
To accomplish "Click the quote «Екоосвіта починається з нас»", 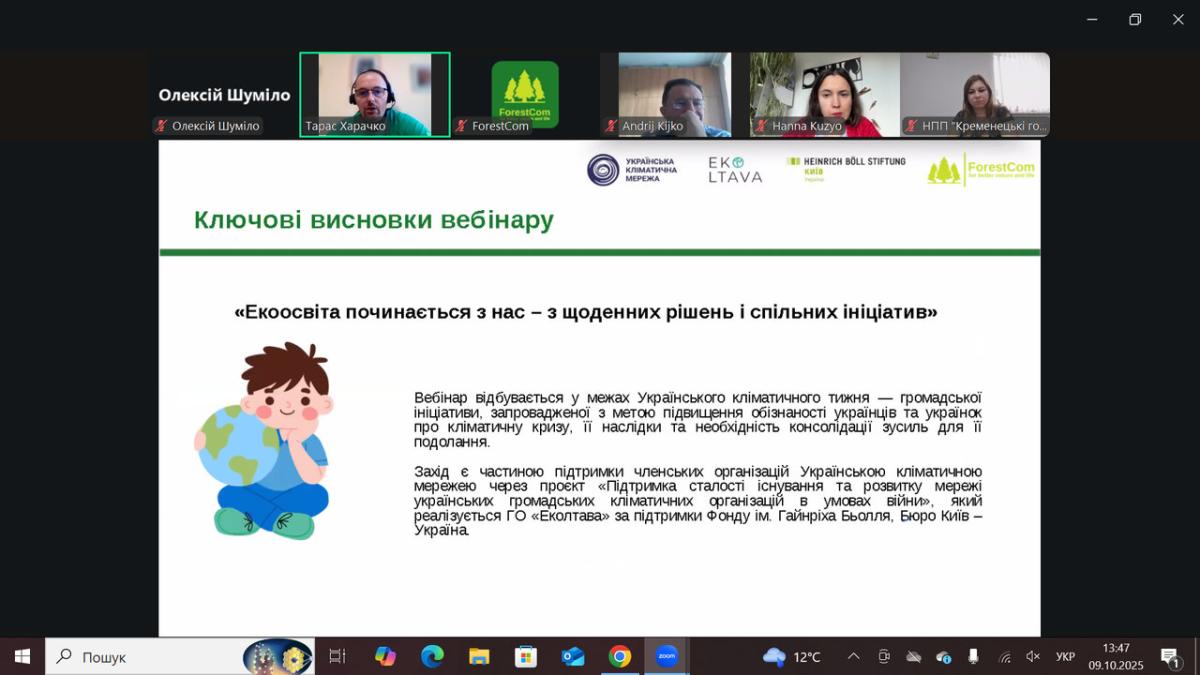I will tap(586, 312).
